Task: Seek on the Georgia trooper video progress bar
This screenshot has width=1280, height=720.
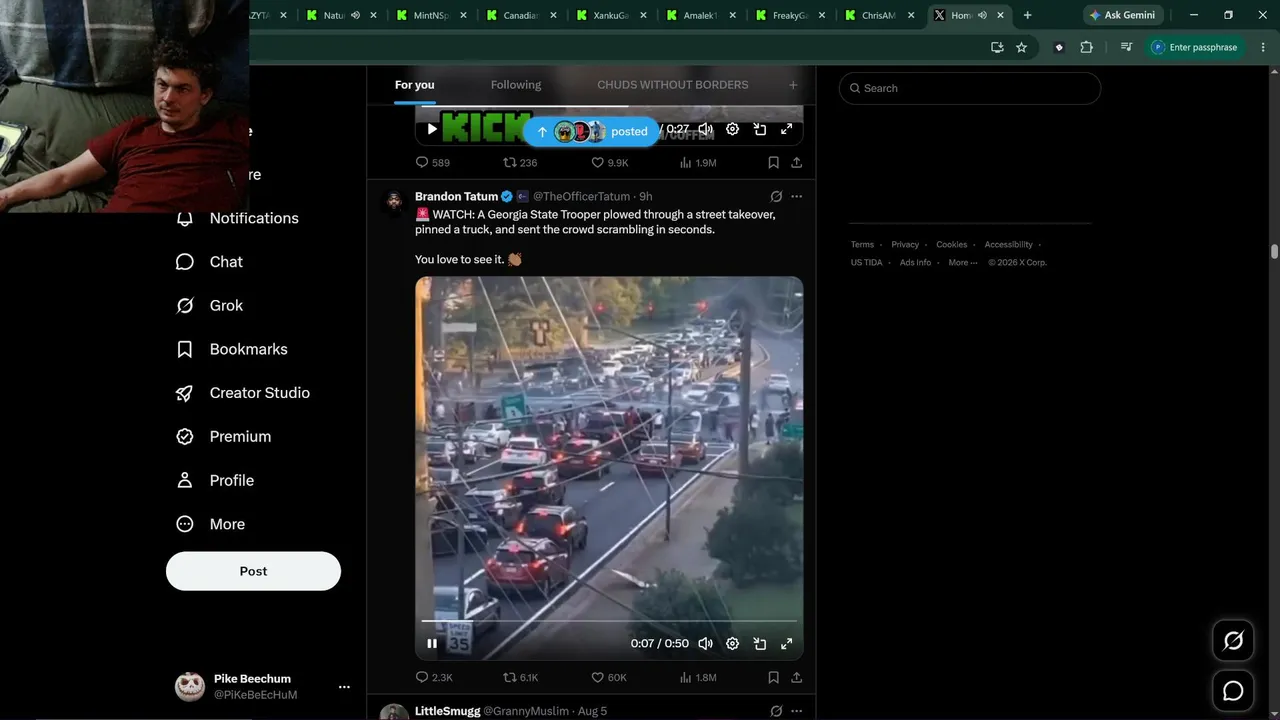Action: click(609, 621)
